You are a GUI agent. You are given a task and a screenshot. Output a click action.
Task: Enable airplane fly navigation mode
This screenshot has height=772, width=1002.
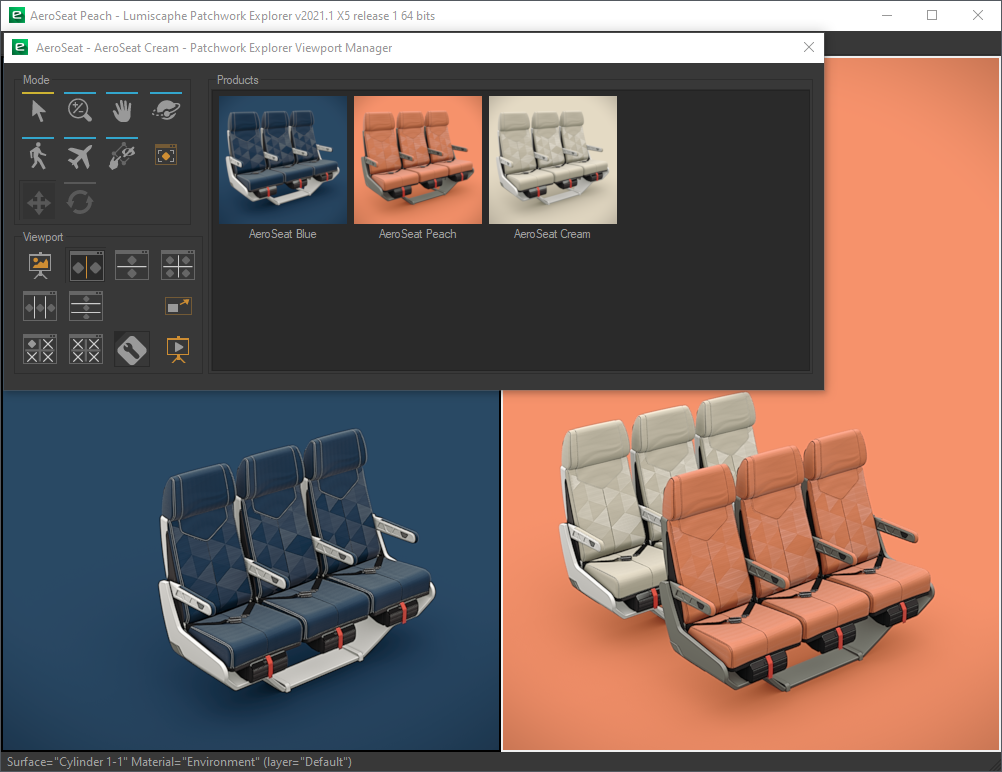(x=80, y=156)
